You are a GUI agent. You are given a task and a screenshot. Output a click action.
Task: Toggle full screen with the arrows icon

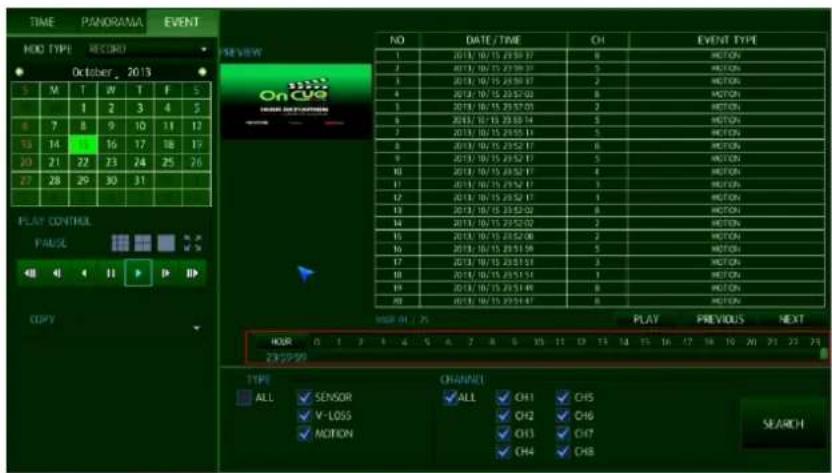point(192,243)
